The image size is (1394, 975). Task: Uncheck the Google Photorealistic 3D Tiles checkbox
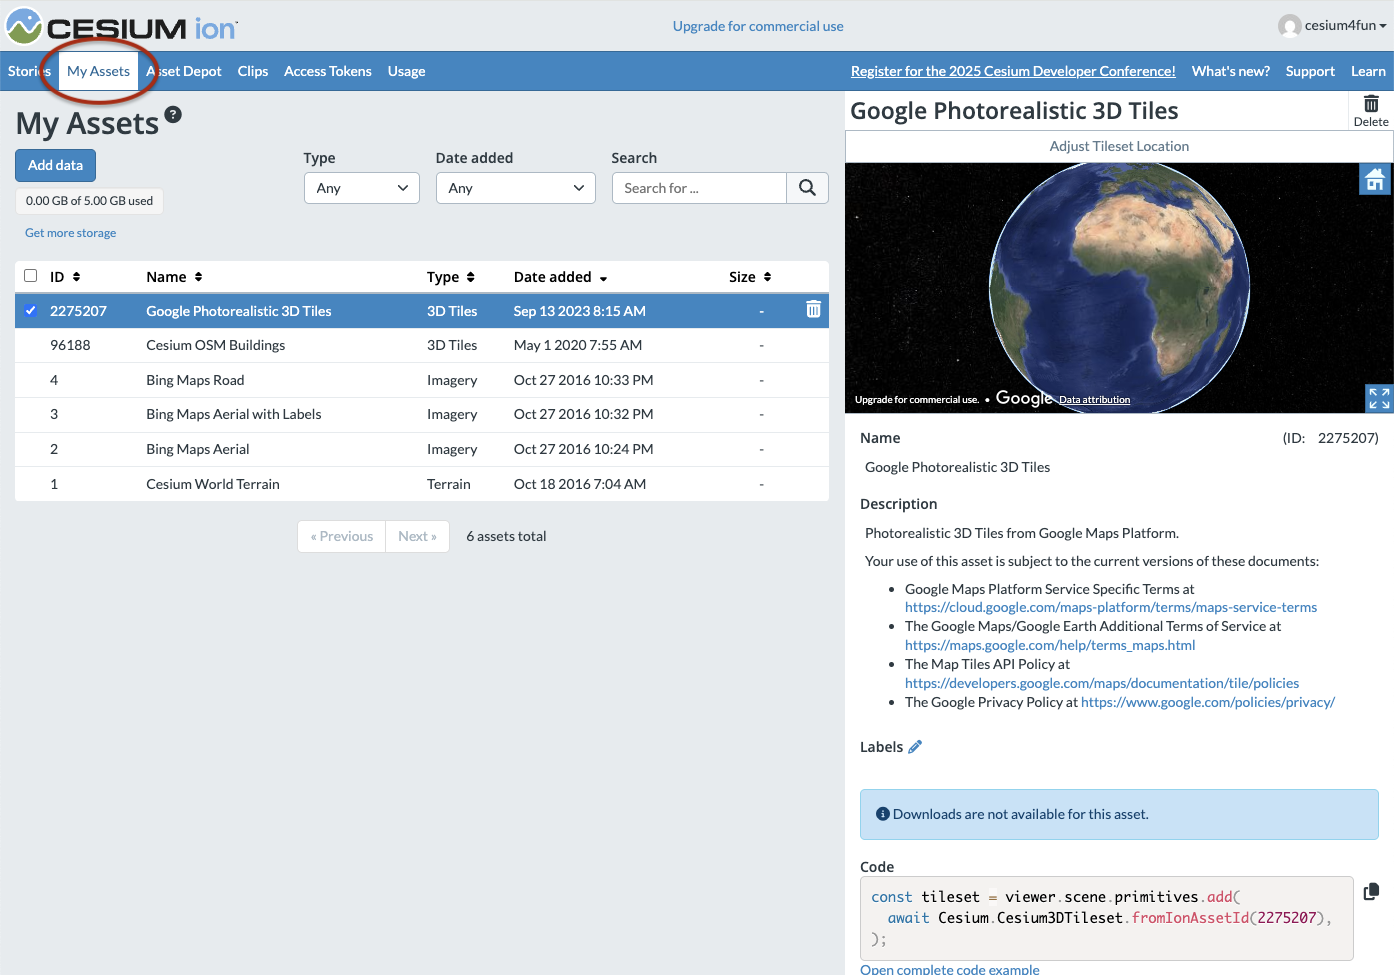coord(31,311)
